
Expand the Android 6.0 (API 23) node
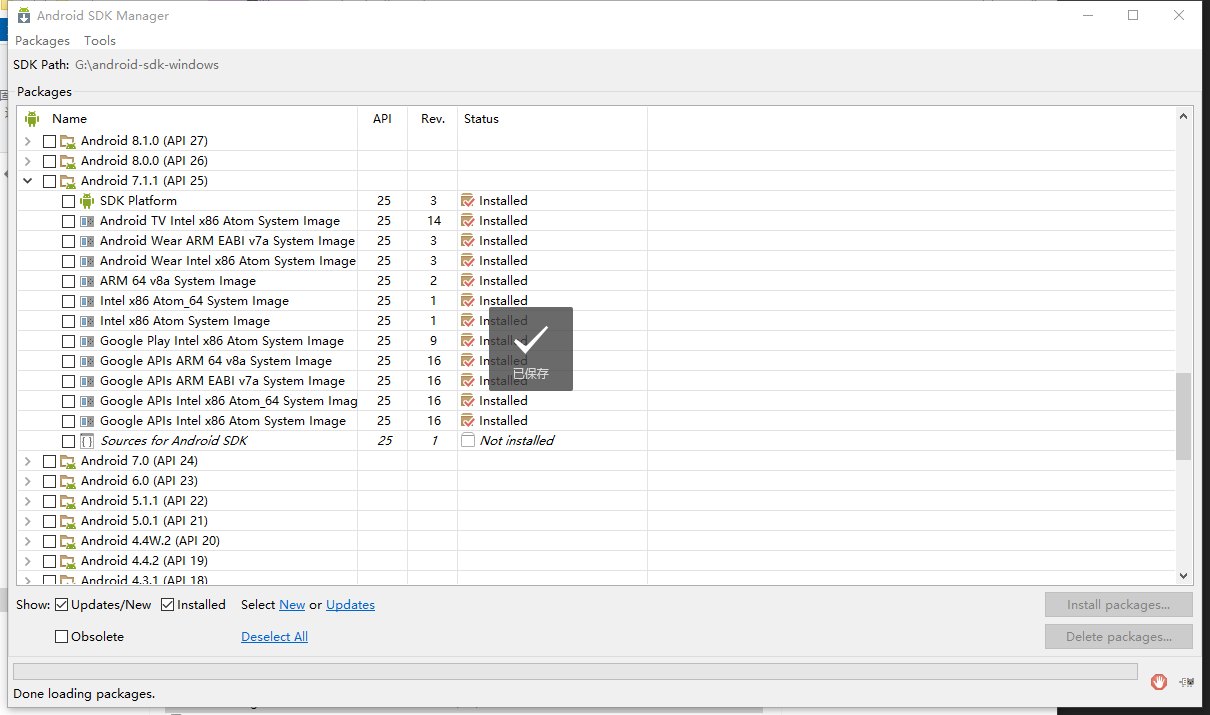click(27, 481)
